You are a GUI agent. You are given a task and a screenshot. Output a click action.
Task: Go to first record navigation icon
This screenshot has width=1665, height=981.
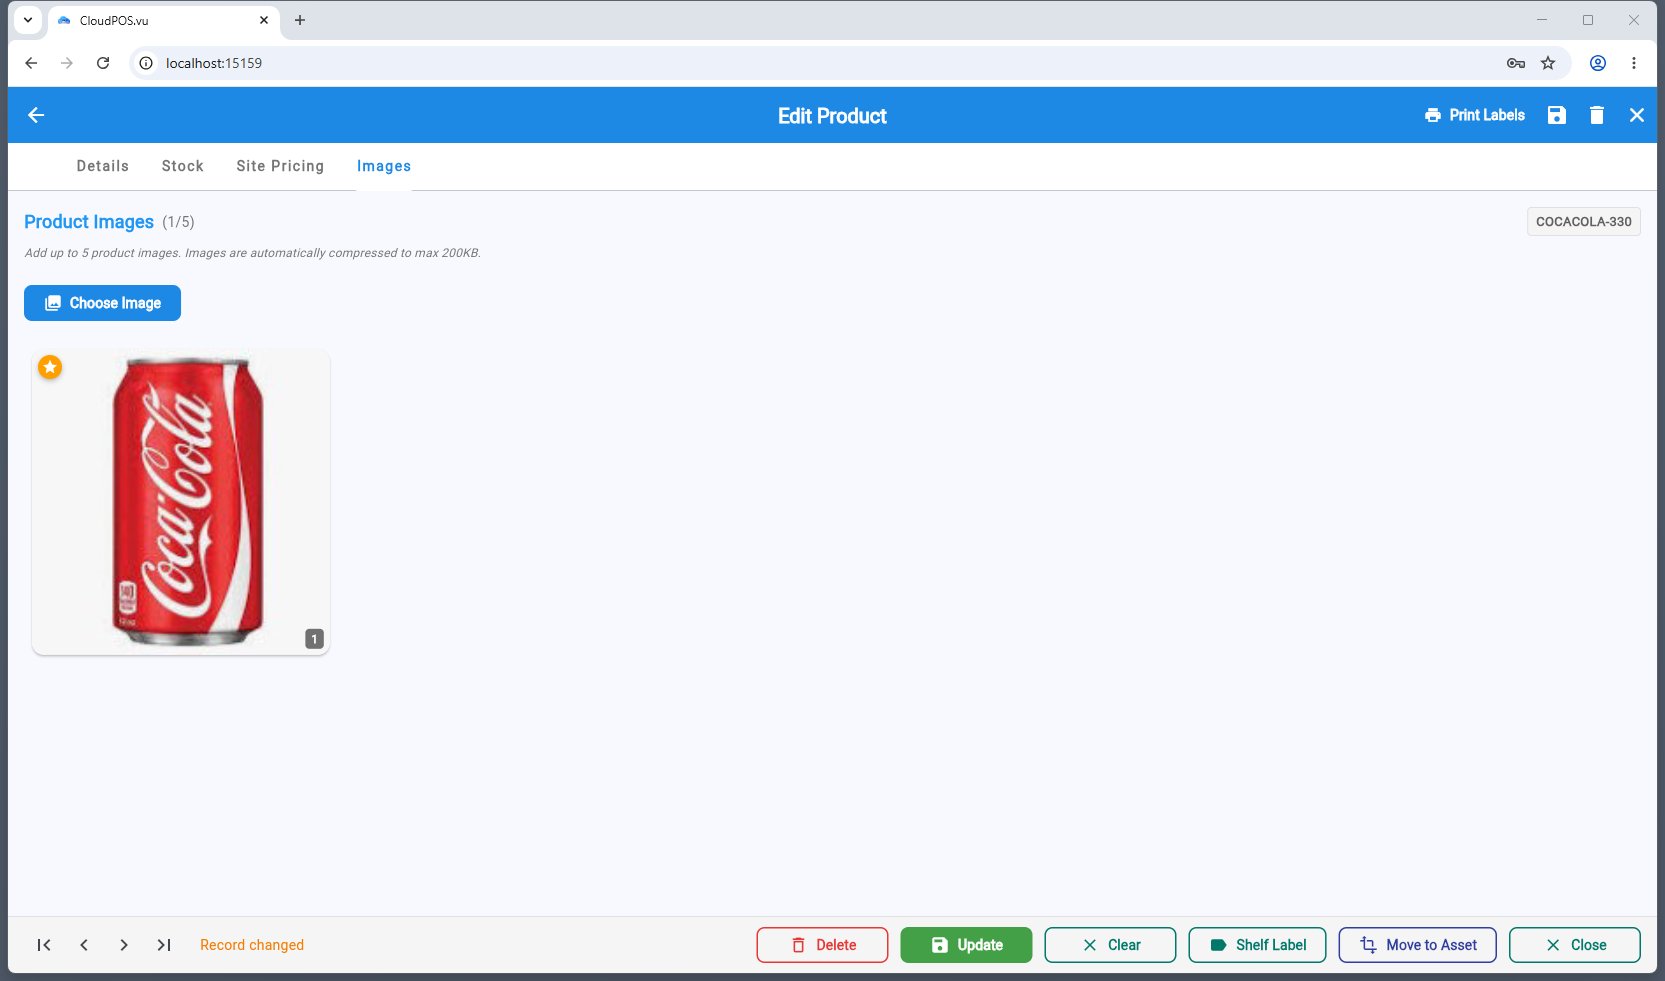[x=44, y=945]
